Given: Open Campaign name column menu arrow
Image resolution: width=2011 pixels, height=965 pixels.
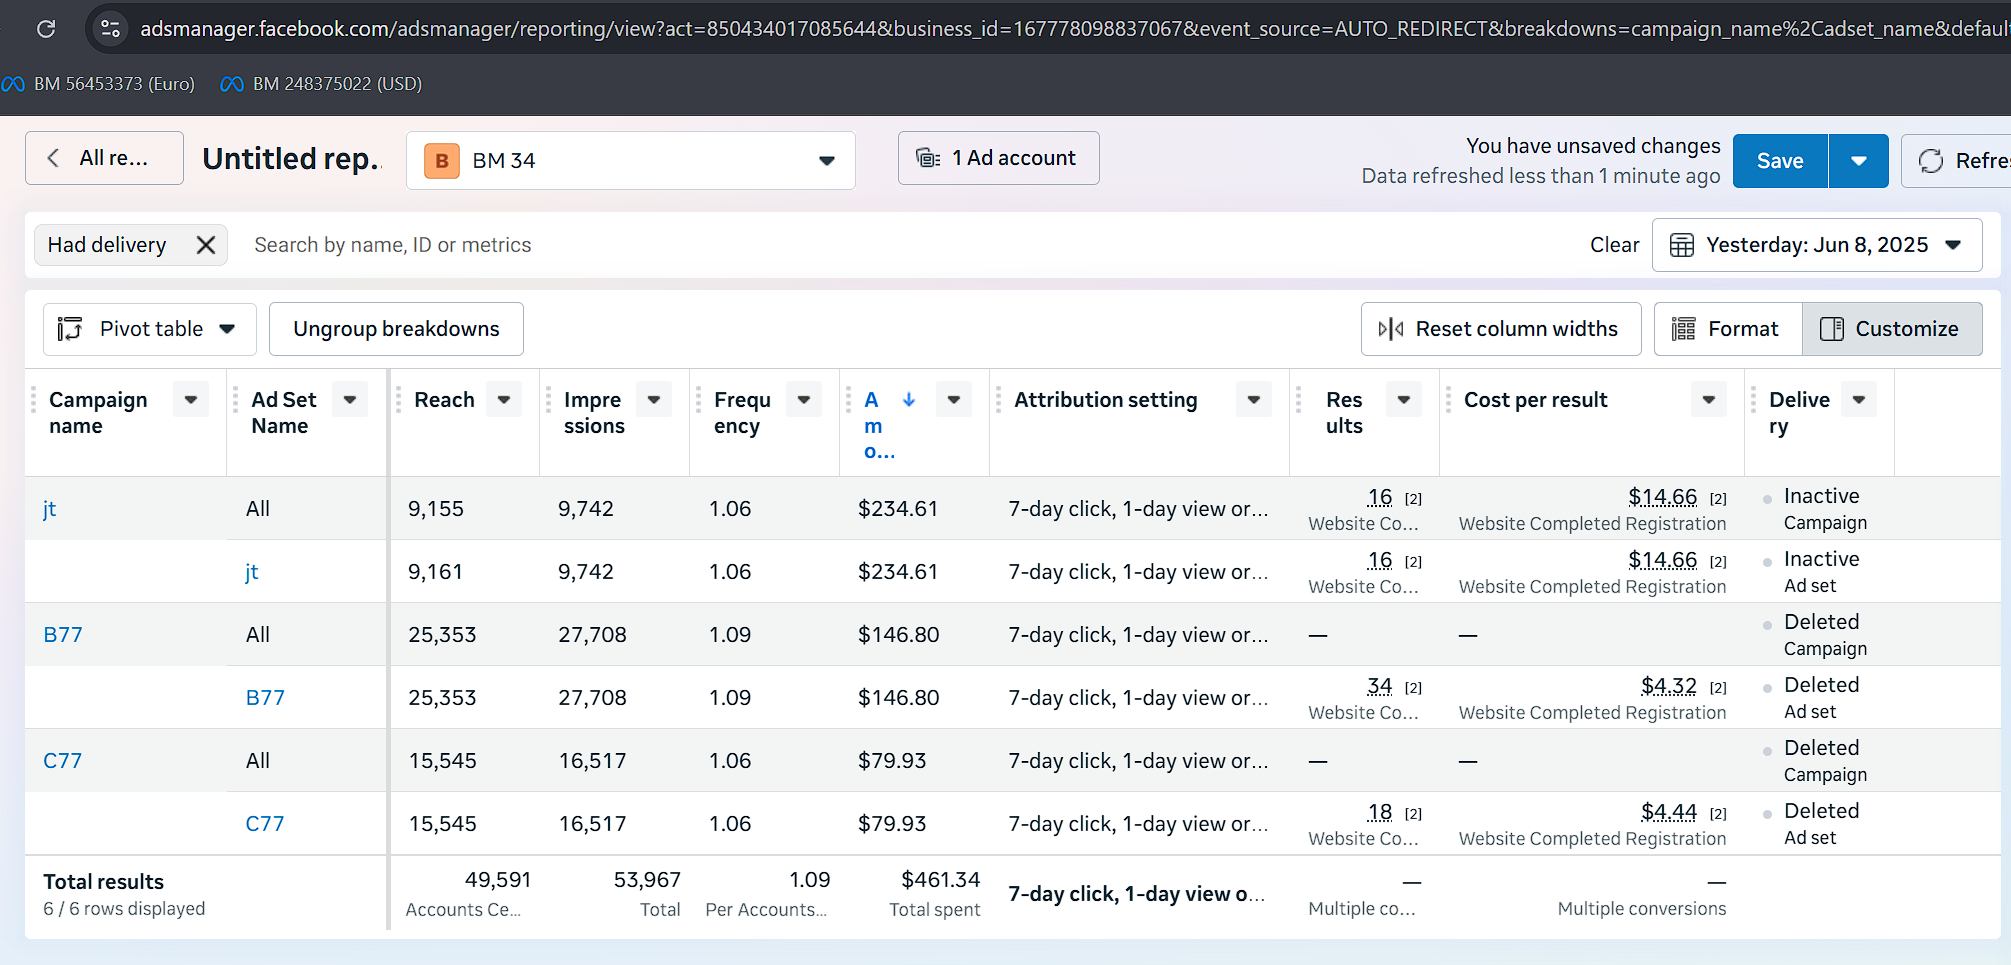Looking at the screenshot, I should 191,399.
